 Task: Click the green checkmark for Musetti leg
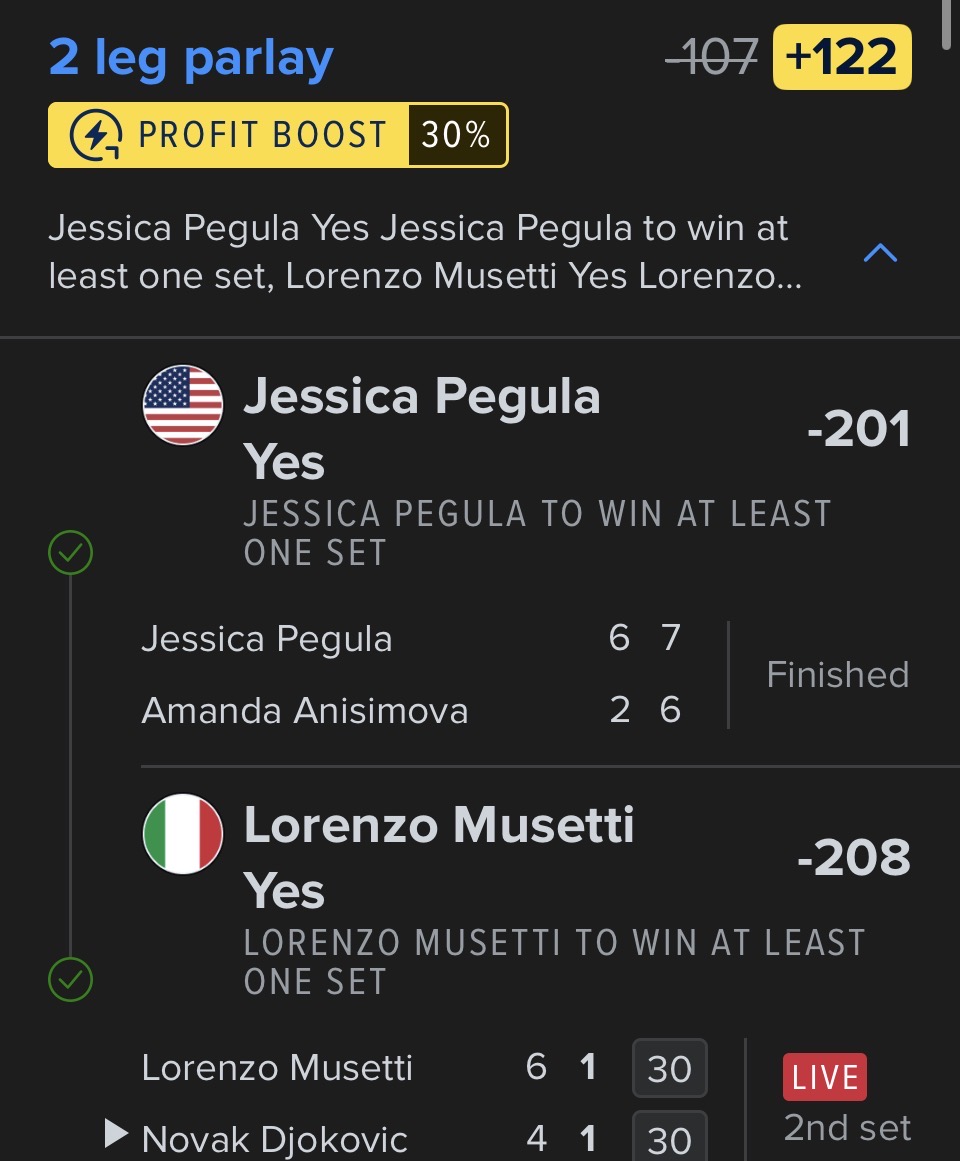pyautogui.click(x=70, y=980)
